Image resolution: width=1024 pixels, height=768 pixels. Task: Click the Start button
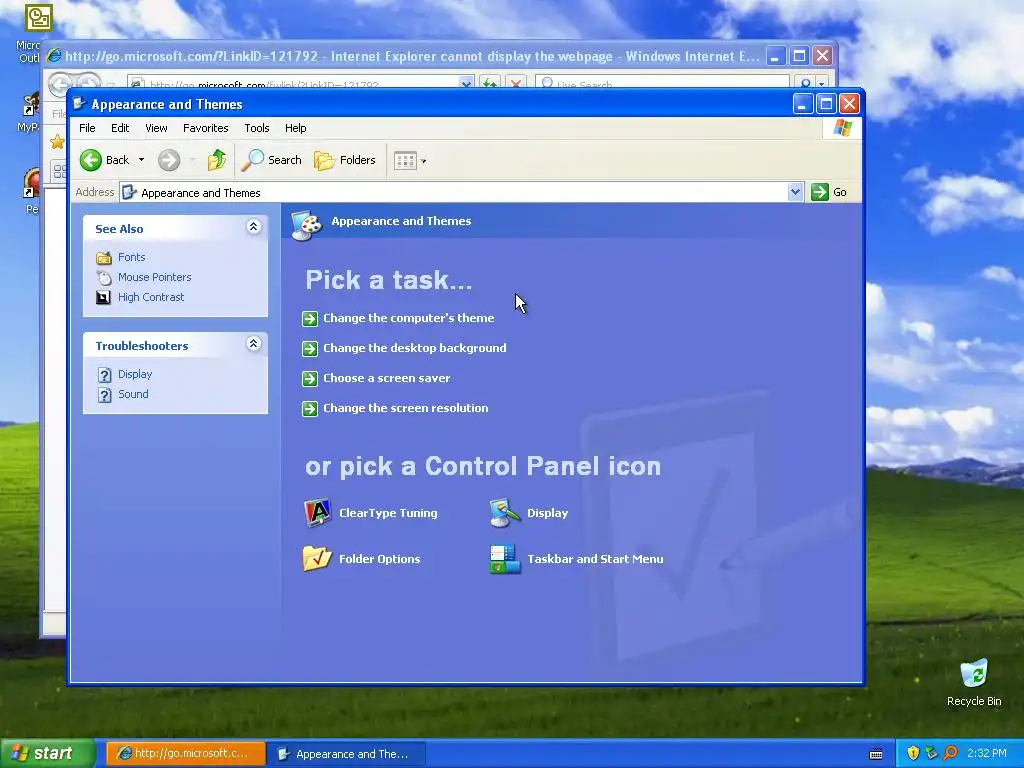click(46, 754)
